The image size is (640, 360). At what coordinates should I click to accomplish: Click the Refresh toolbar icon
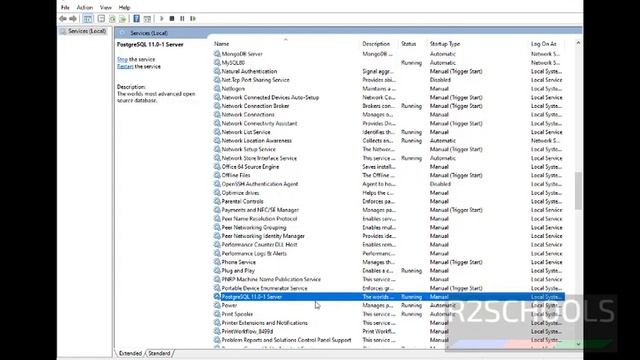(x=112, y=19)
